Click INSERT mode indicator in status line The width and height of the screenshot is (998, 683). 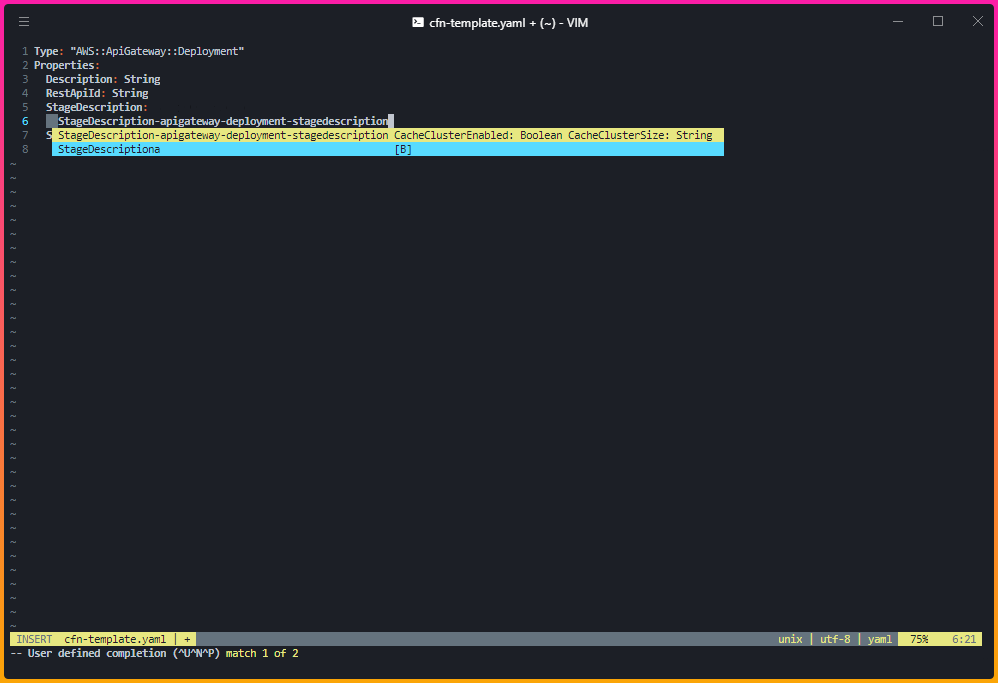click(34, 639)
